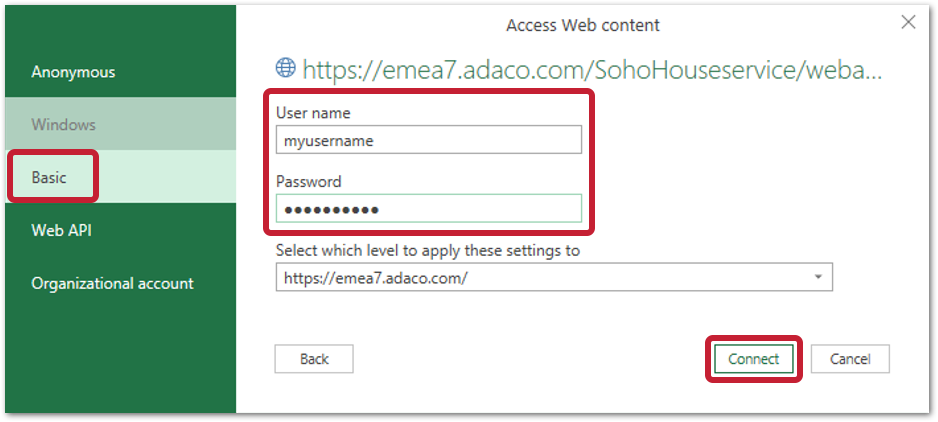
Task: Choose the Basic authentication tab
Action: coord(121,177)
